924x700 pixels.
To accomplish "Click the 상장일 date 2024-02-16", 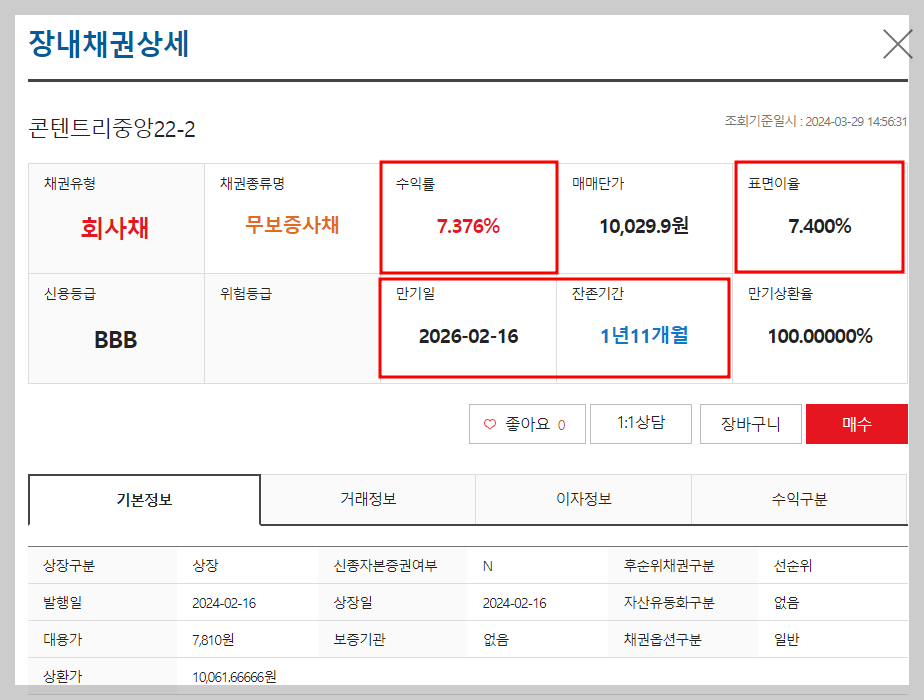I will [514, 603].
